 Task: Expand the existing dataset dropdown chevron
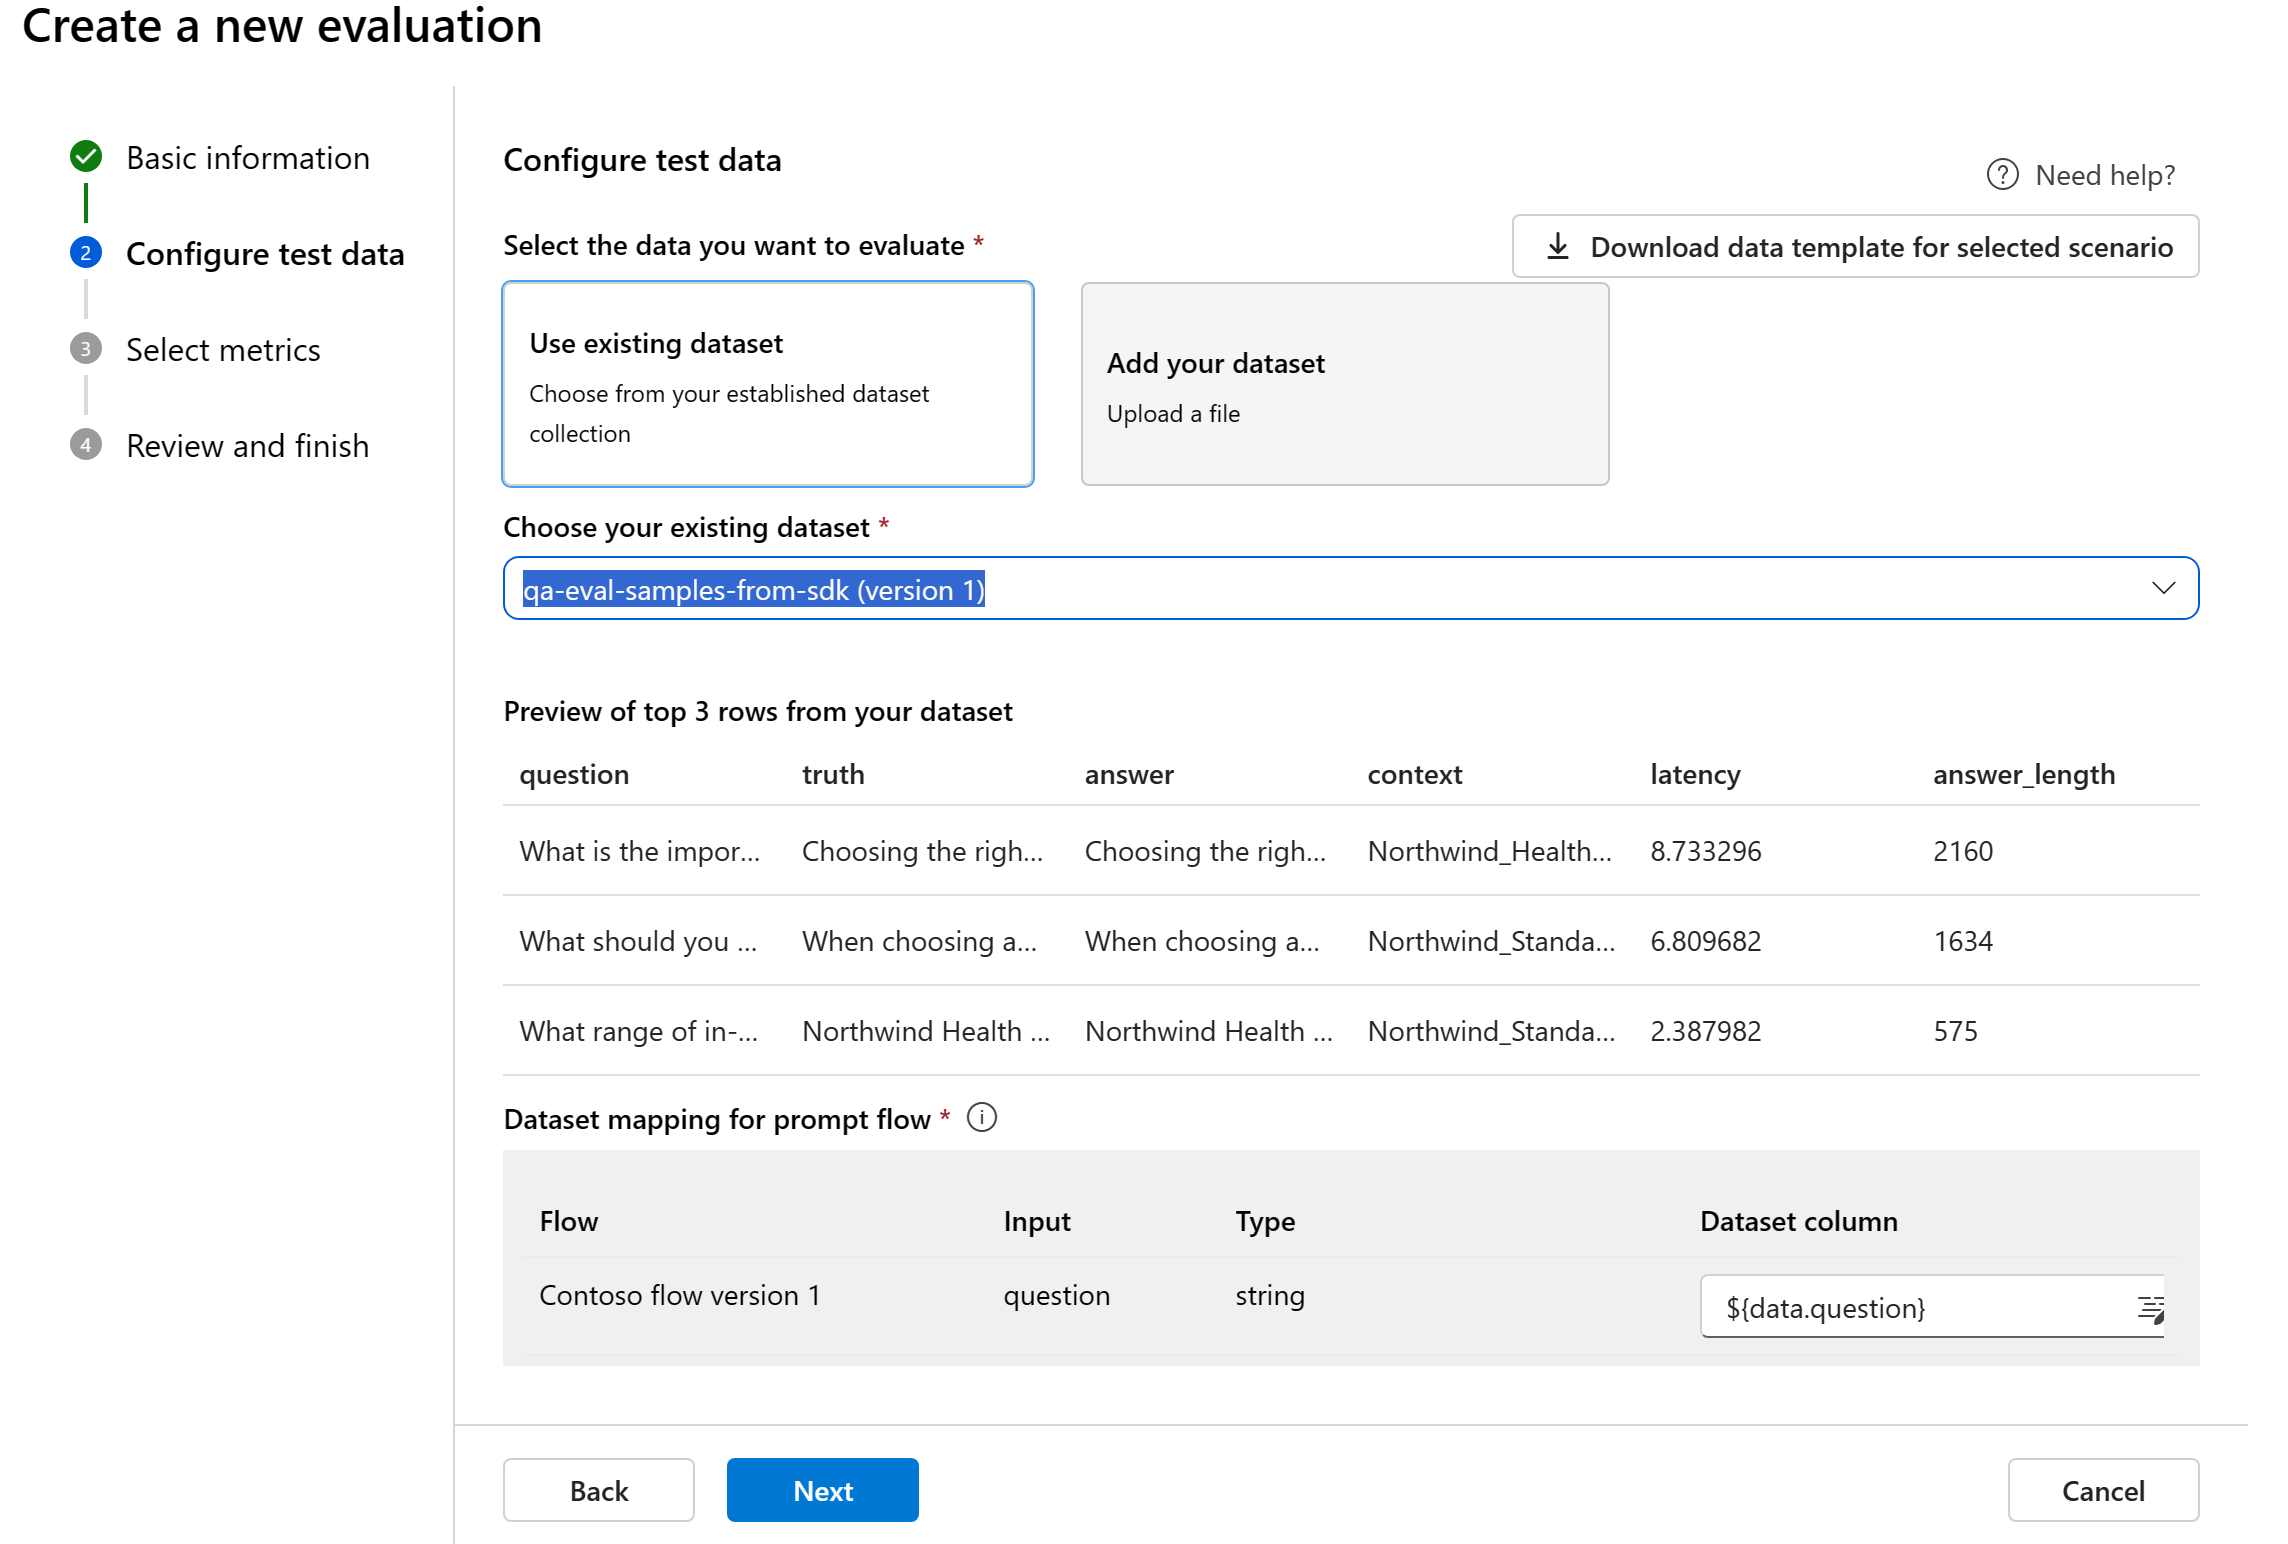tap(2163, 589)
